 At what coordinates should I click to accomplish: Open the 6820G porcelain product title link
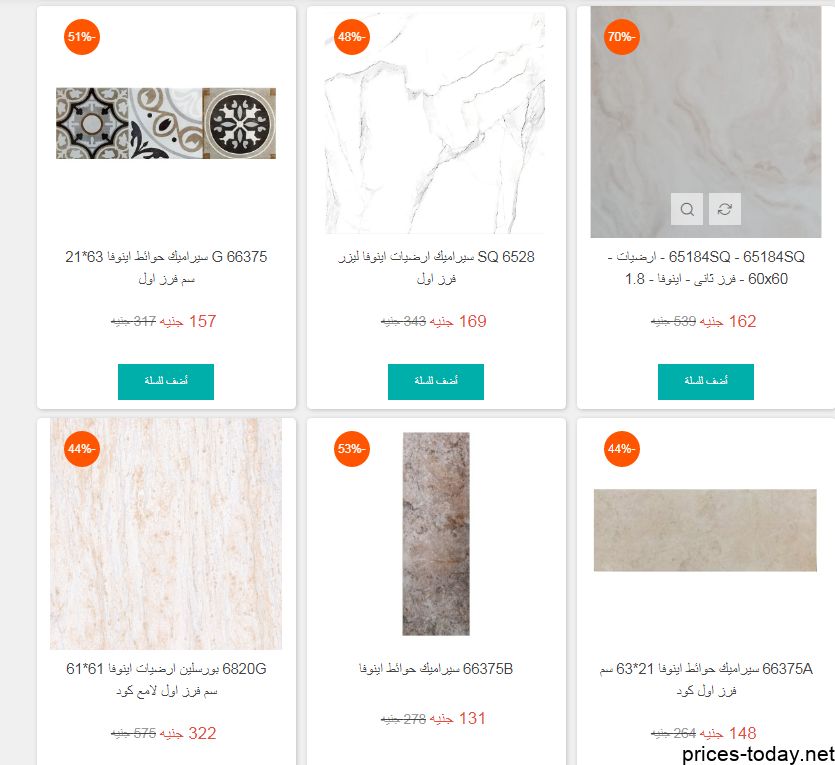(x=166, y=680)
